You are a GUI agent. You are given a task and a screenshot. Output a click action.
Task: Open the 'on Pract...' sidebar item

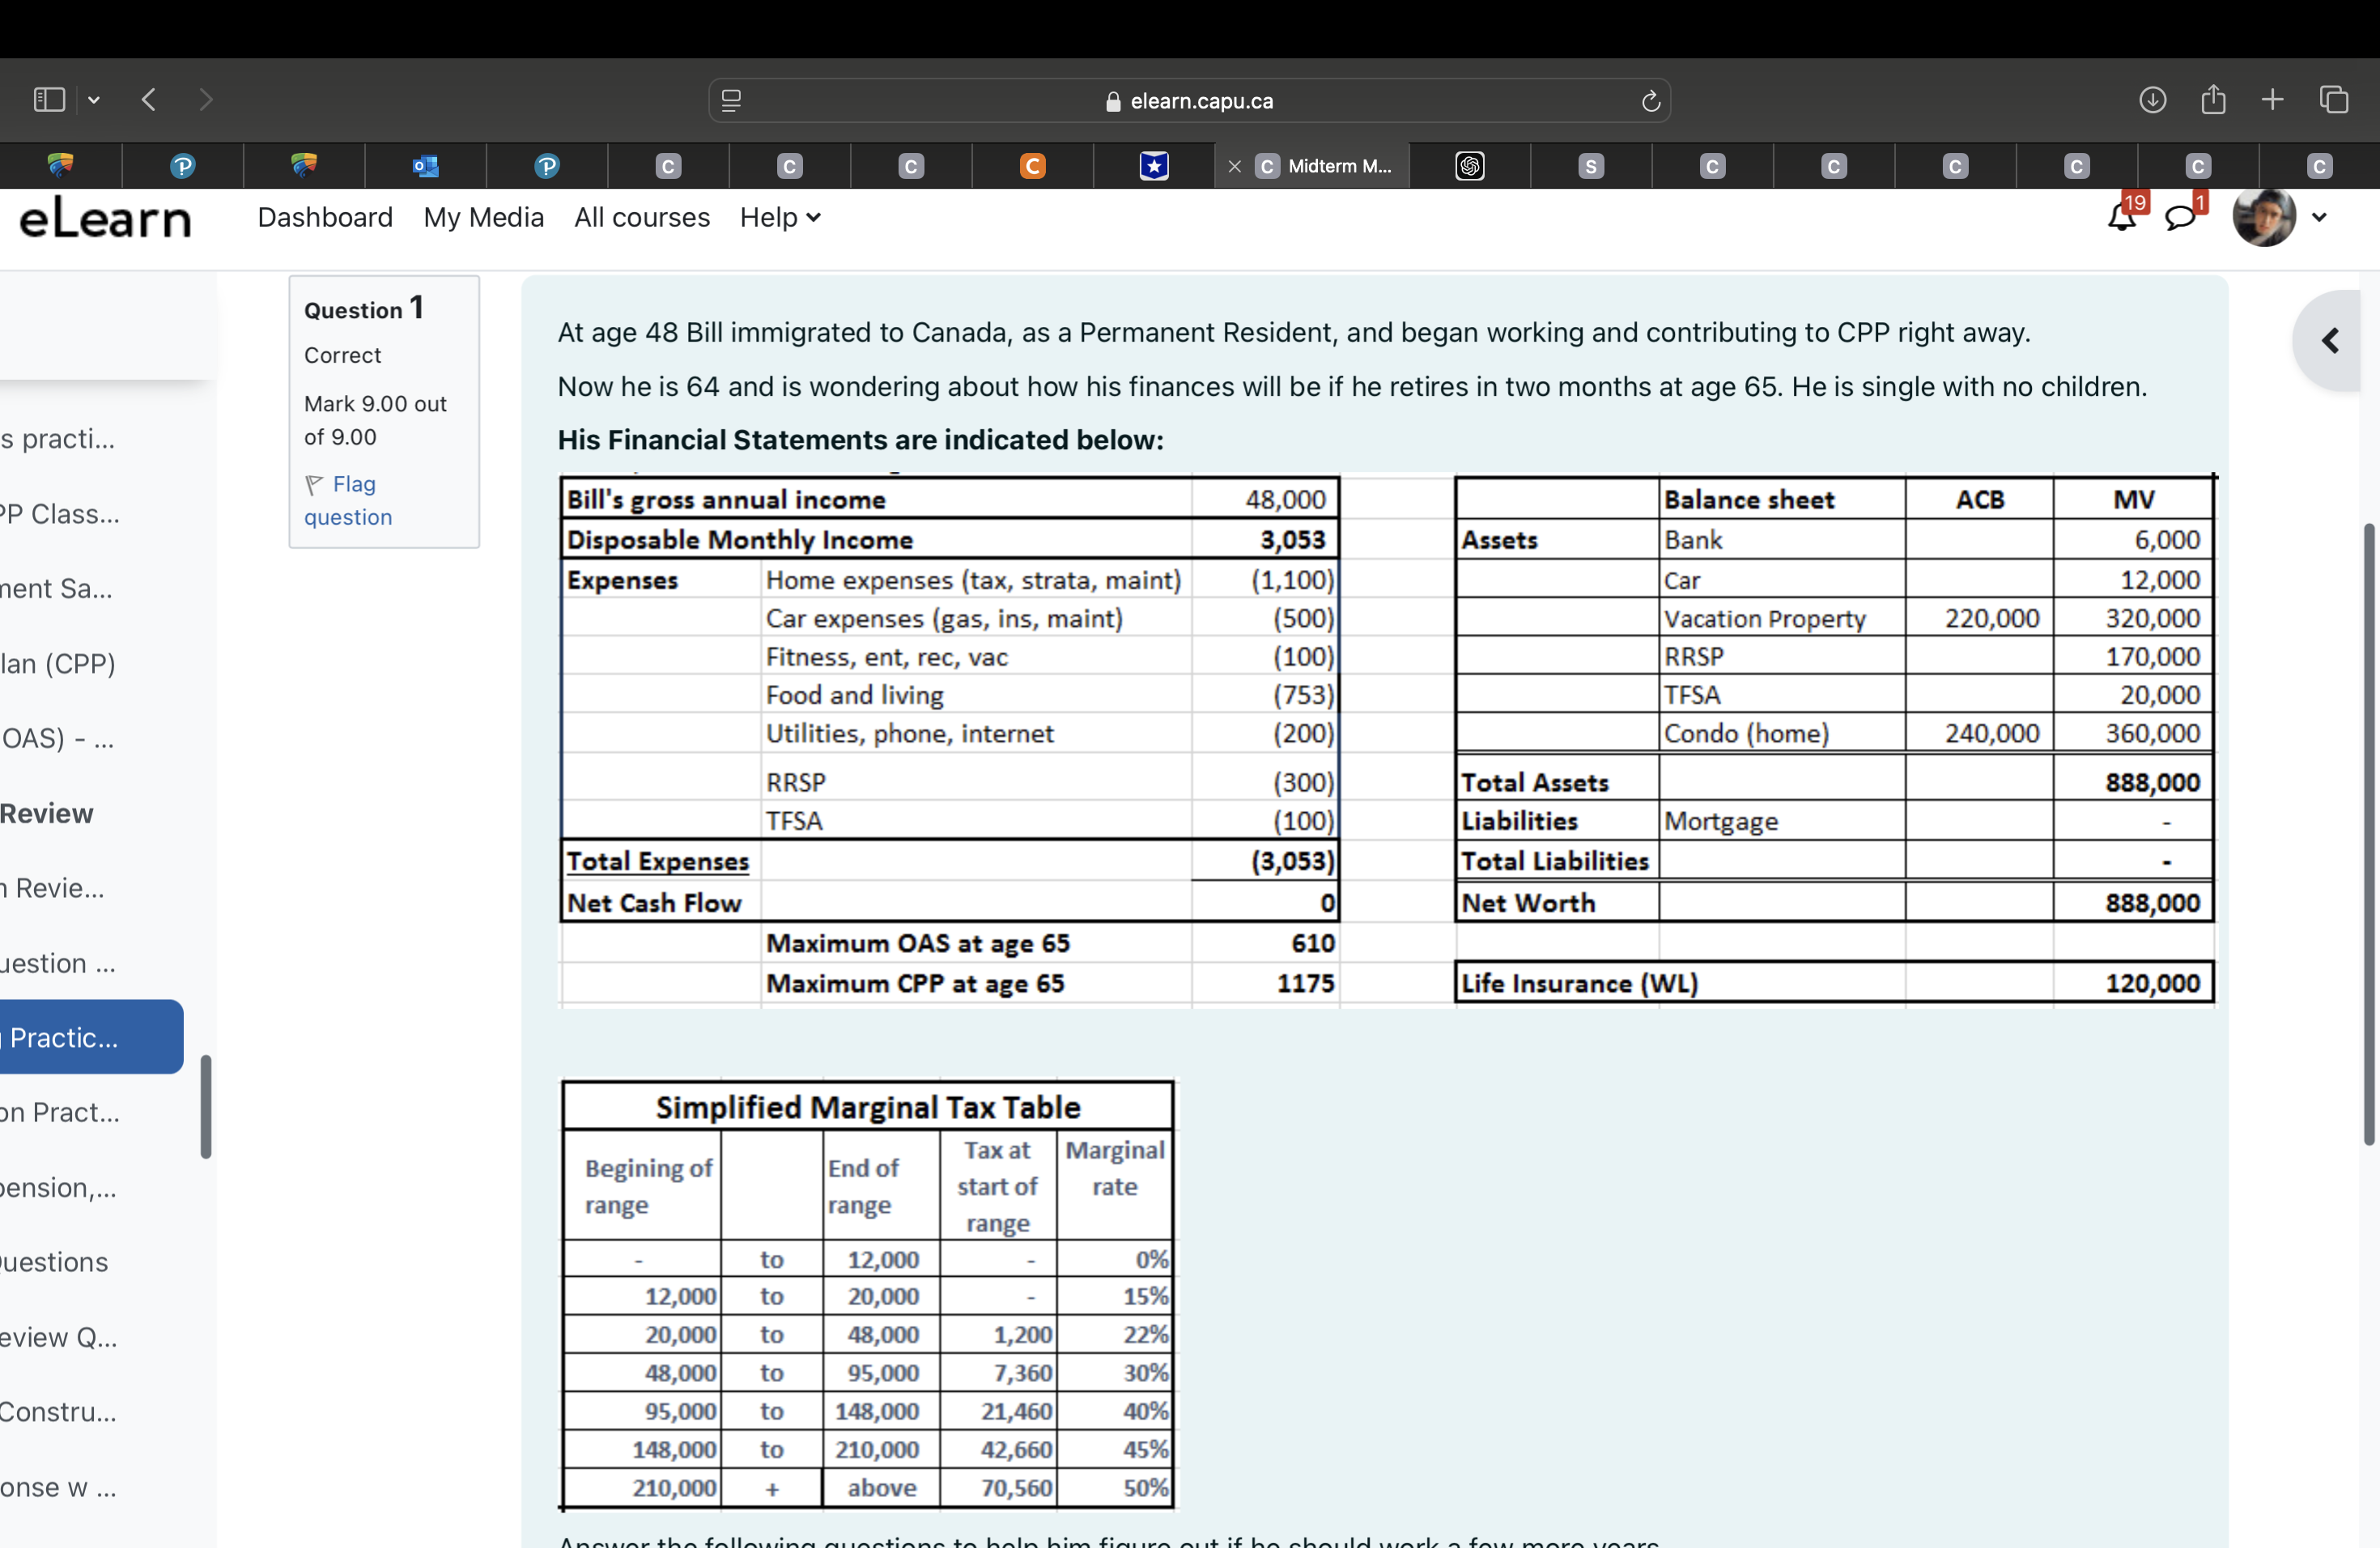coord(60,1112)
